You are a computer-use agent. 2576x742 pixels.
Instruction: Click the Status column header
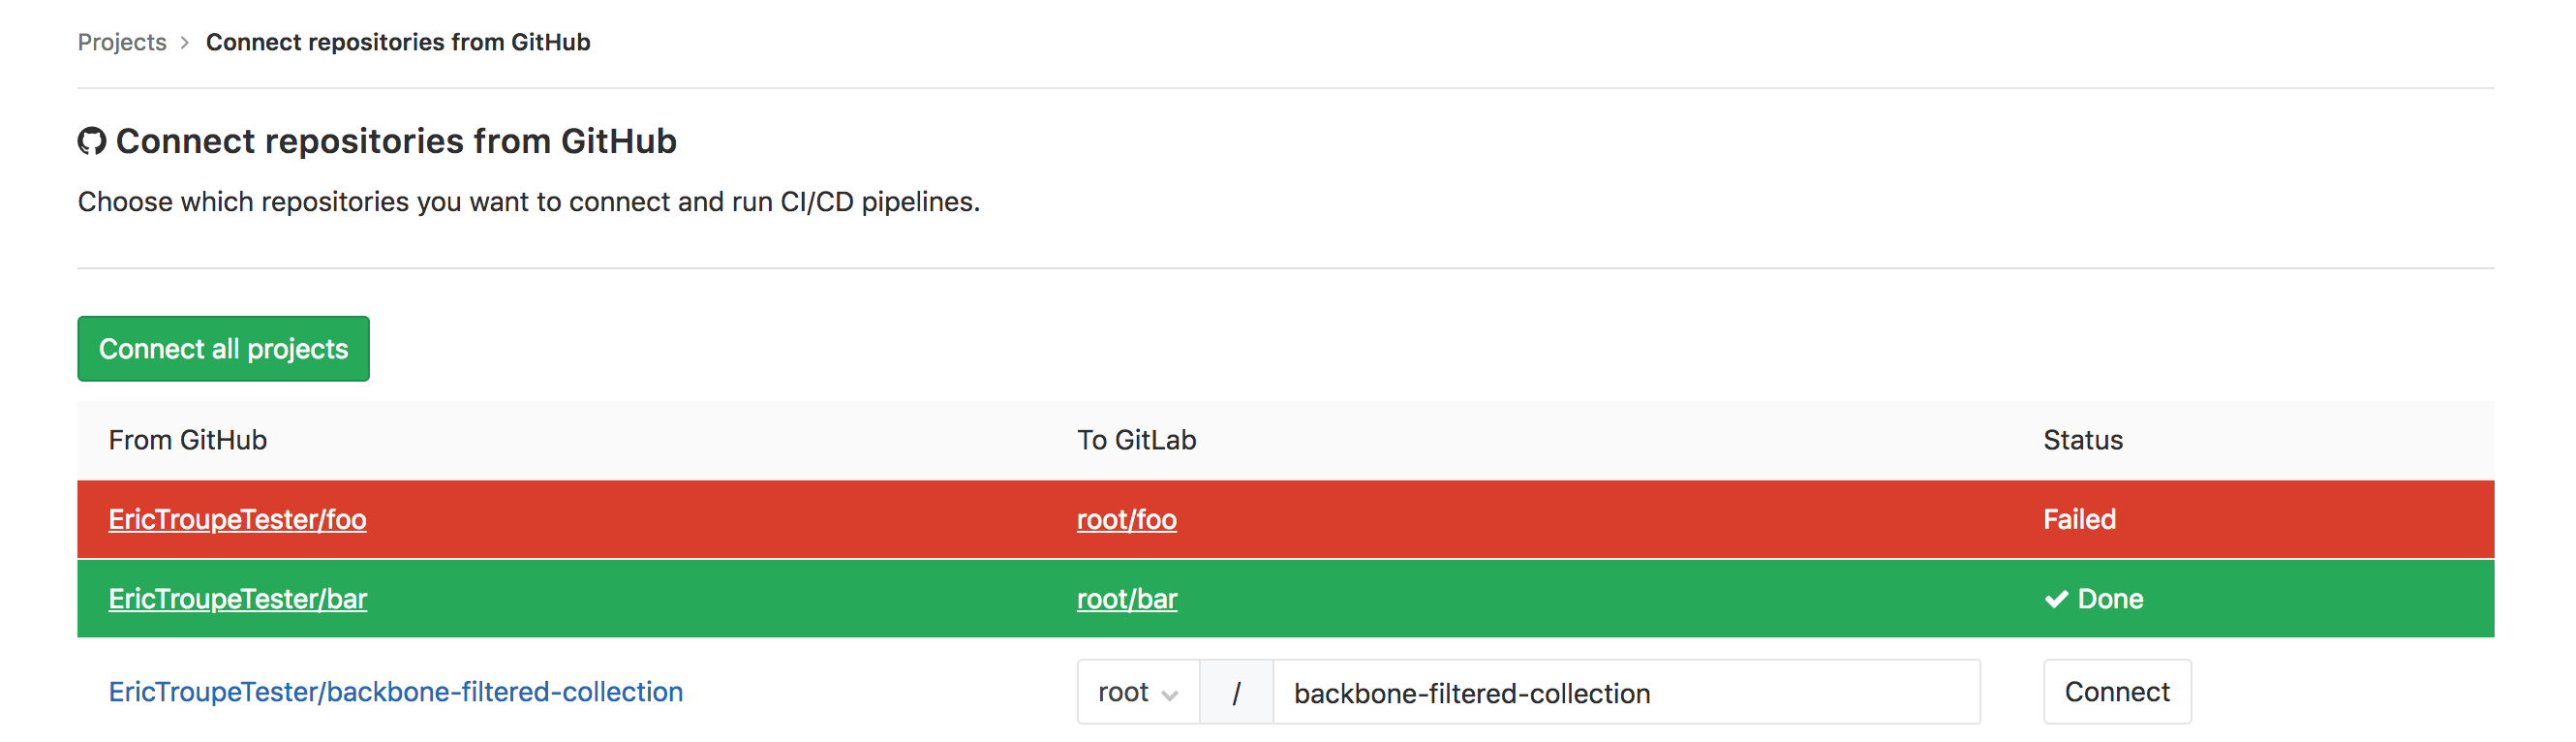(x=2082, y=441)
